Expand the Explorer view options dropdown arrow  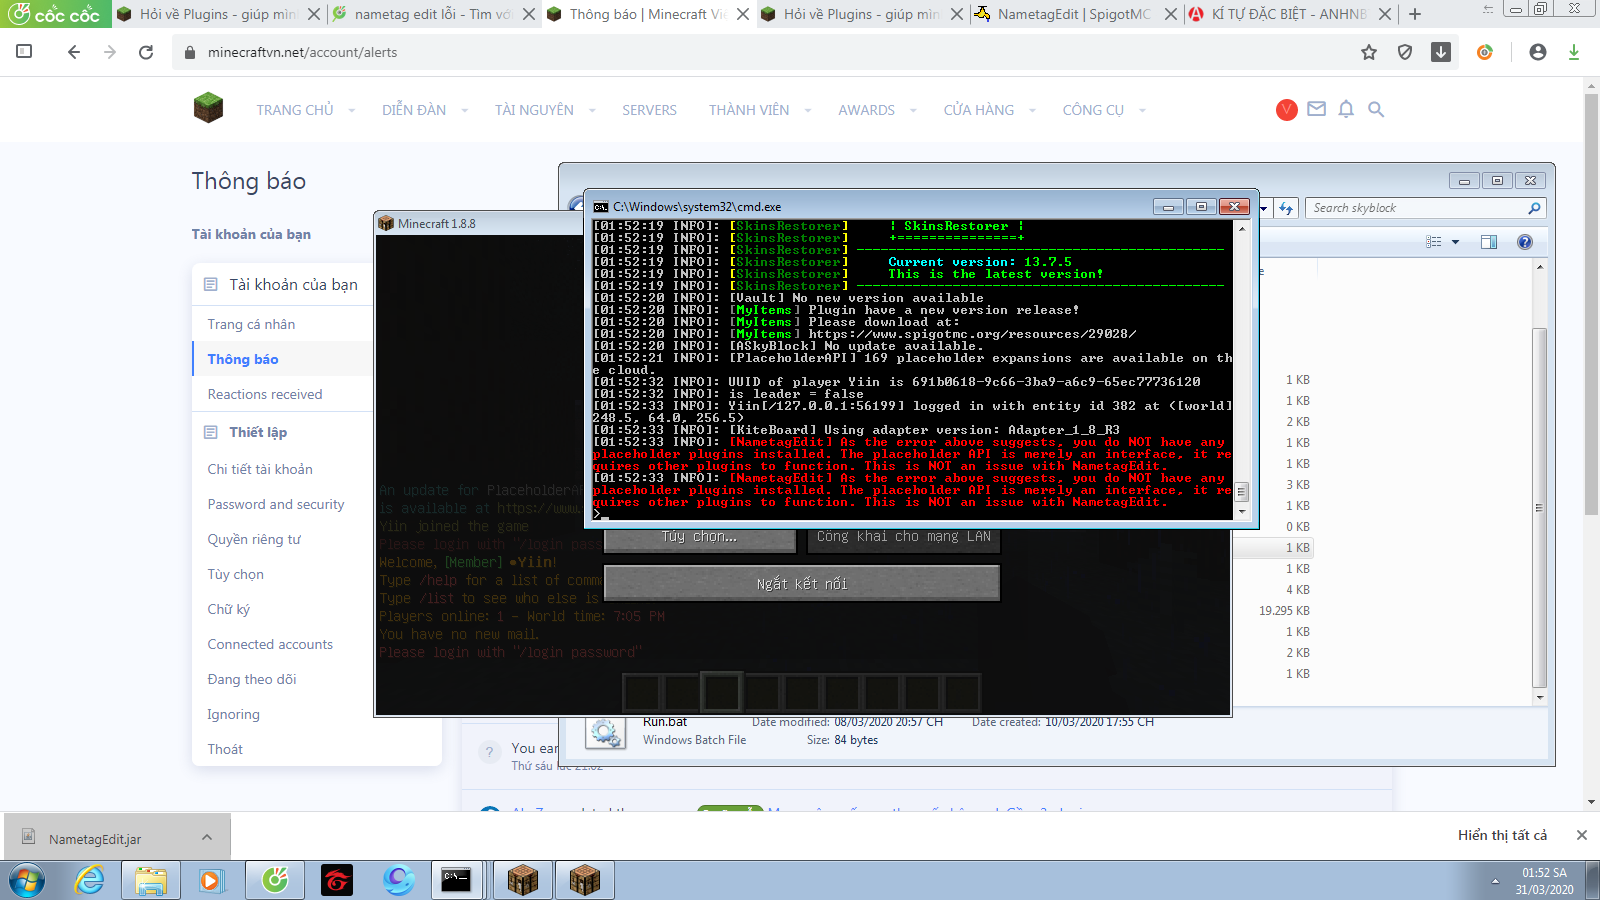tap(1455, 242)
